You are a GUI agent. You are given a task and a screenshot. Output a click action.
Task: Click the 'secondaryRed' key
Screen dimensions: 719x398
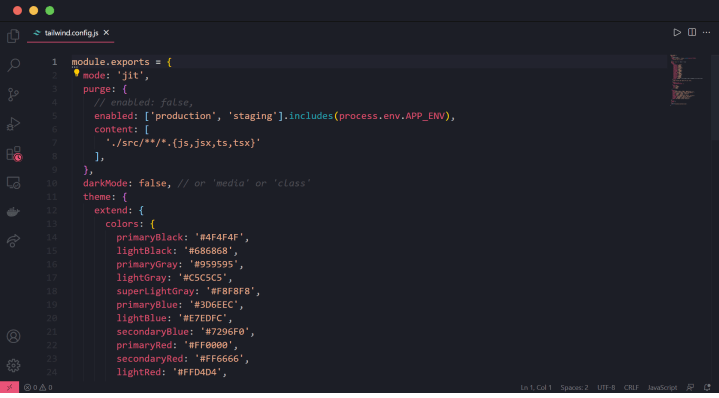[x=149, y=359]
